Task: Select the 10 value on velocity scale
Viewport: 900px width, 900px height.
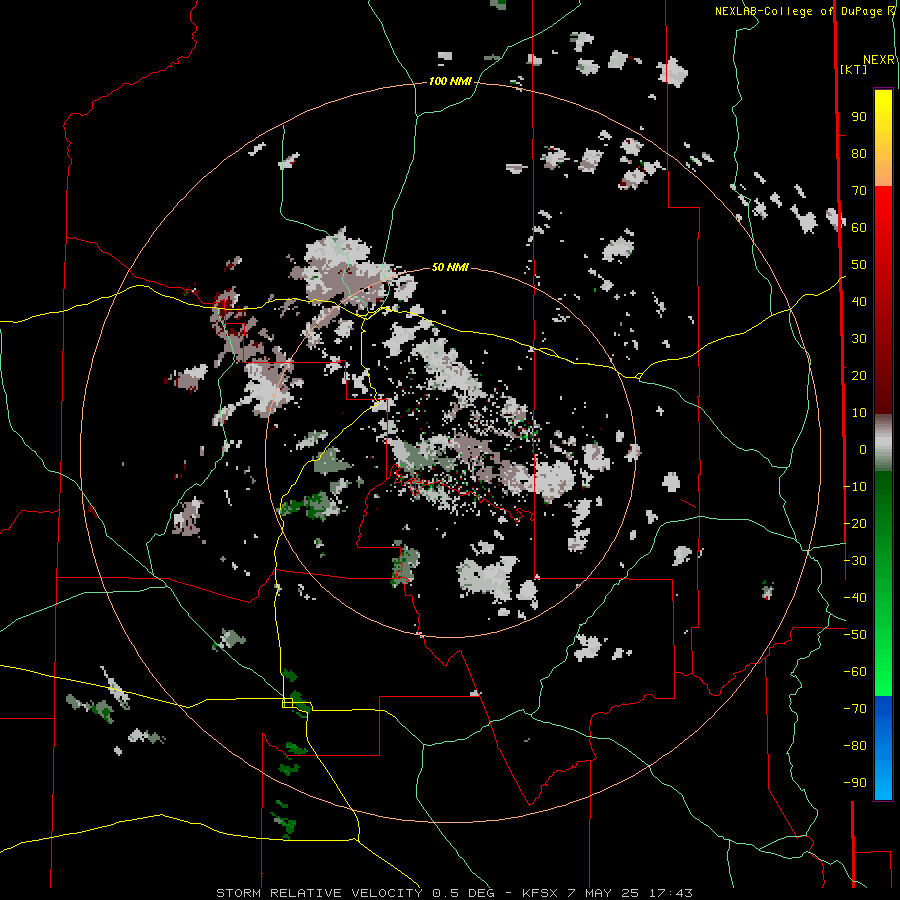Action: pyautogui.click(x=859, y=413)
